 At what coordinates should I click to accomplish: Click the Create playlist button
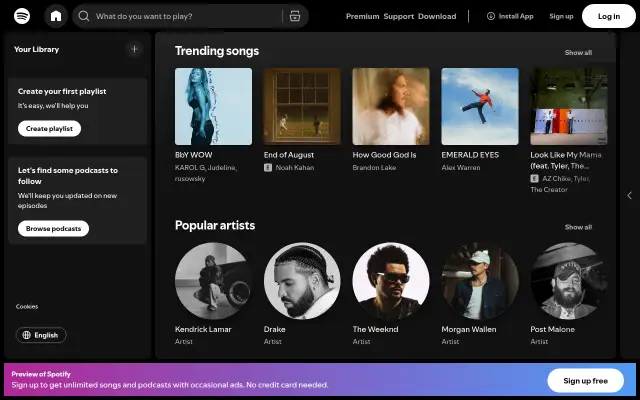(49, 129)
